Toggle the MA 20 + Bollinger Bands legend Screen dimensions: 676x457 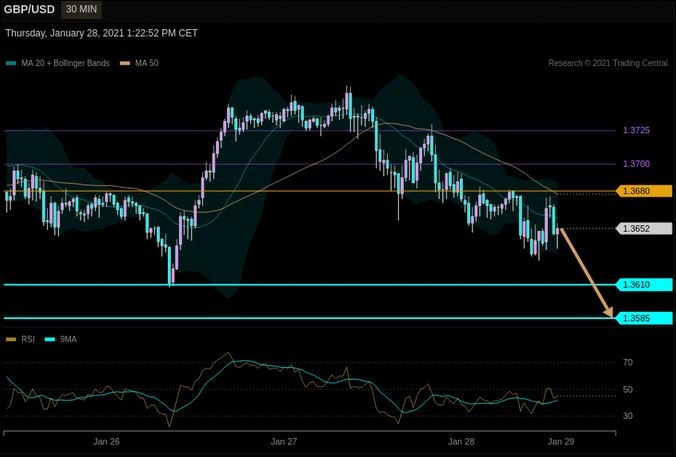tap(58, 63)
